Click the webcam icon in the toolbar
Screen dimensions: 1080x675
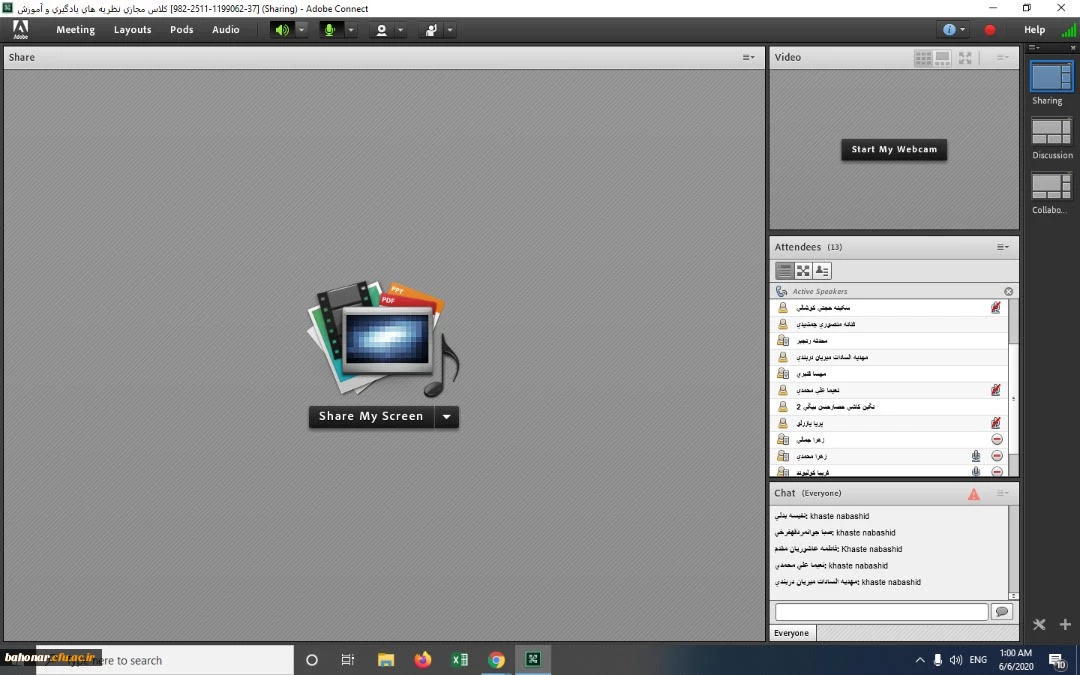pos(381,30)
